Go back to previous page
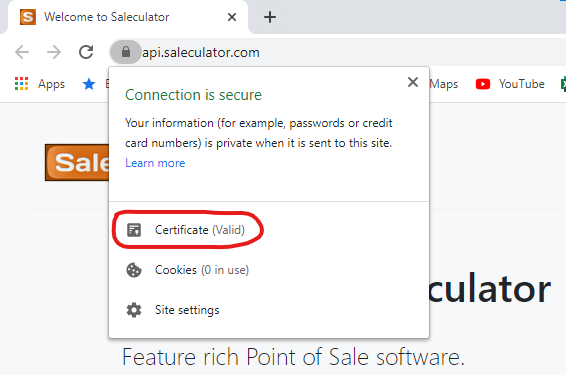Image resolution: width=566 pixels, height=375 pixels. (22, 52)
